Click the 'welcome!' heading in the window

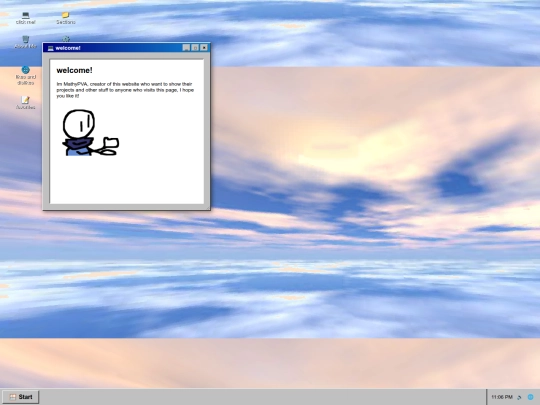[74, 70]
